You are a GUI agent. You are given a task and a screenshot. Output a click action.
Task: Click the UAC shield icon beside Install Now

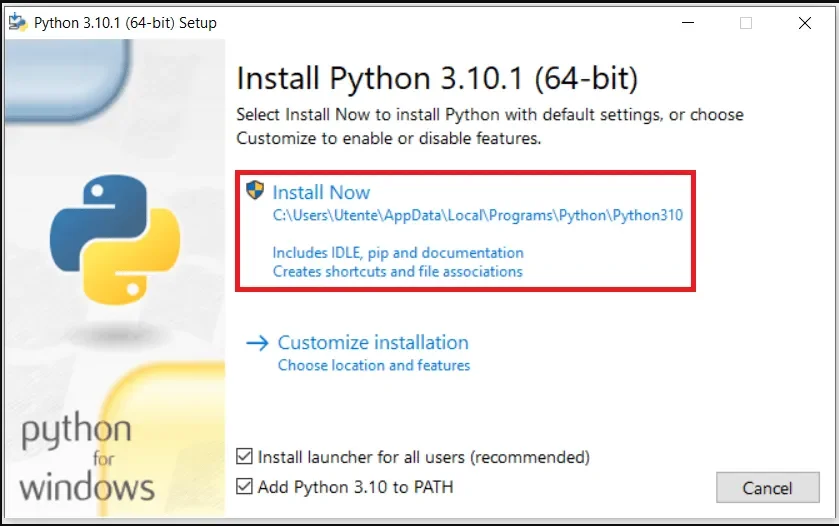click(255, 190)
